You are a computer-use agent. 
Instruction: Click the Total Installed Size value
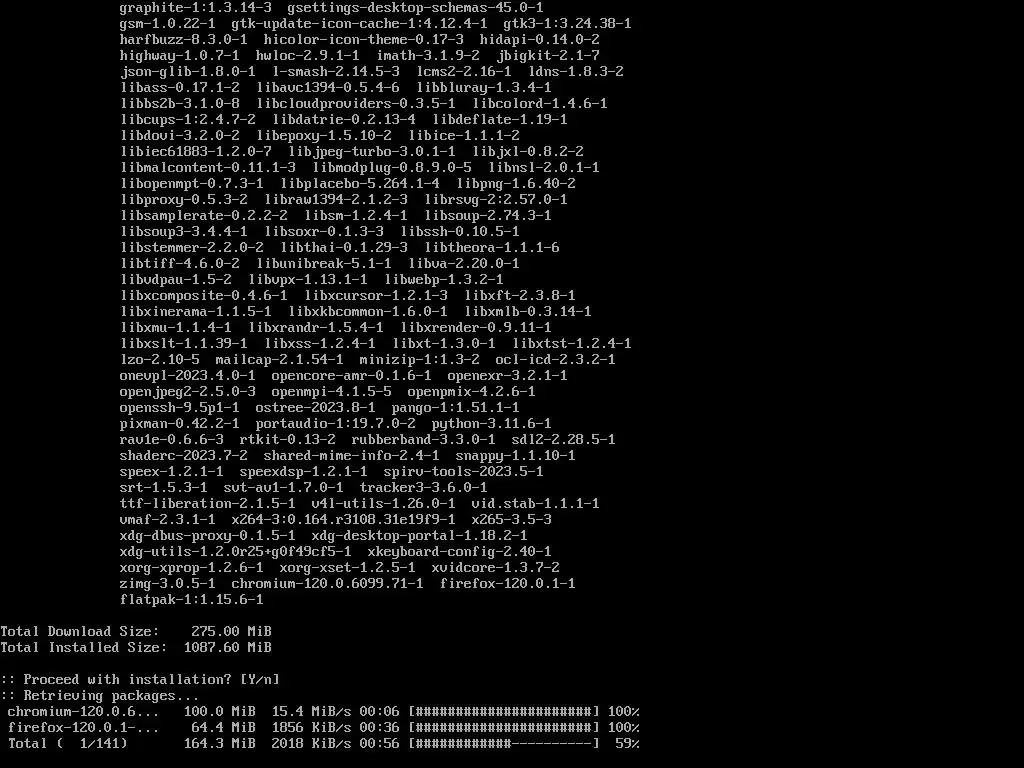point(227,647)
